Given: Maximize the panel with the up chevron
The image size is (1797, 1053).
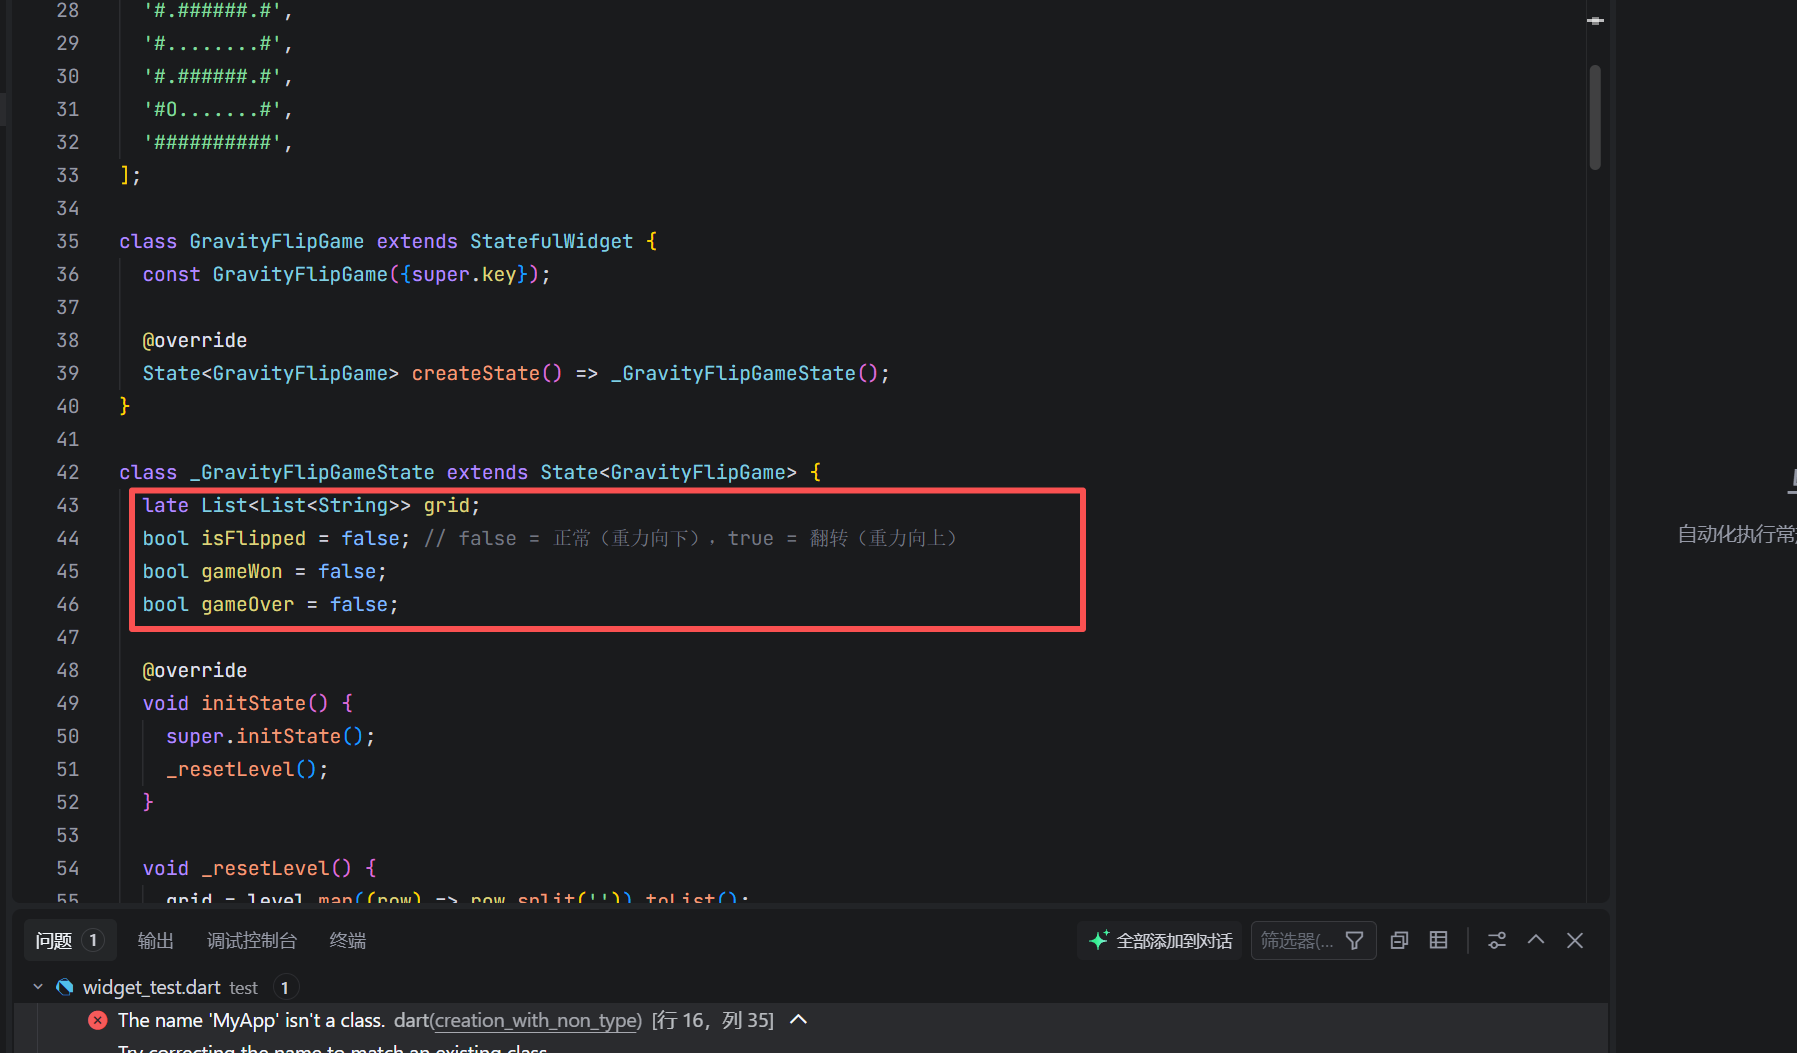Looking at the screenshot, I should (1536, 941).
